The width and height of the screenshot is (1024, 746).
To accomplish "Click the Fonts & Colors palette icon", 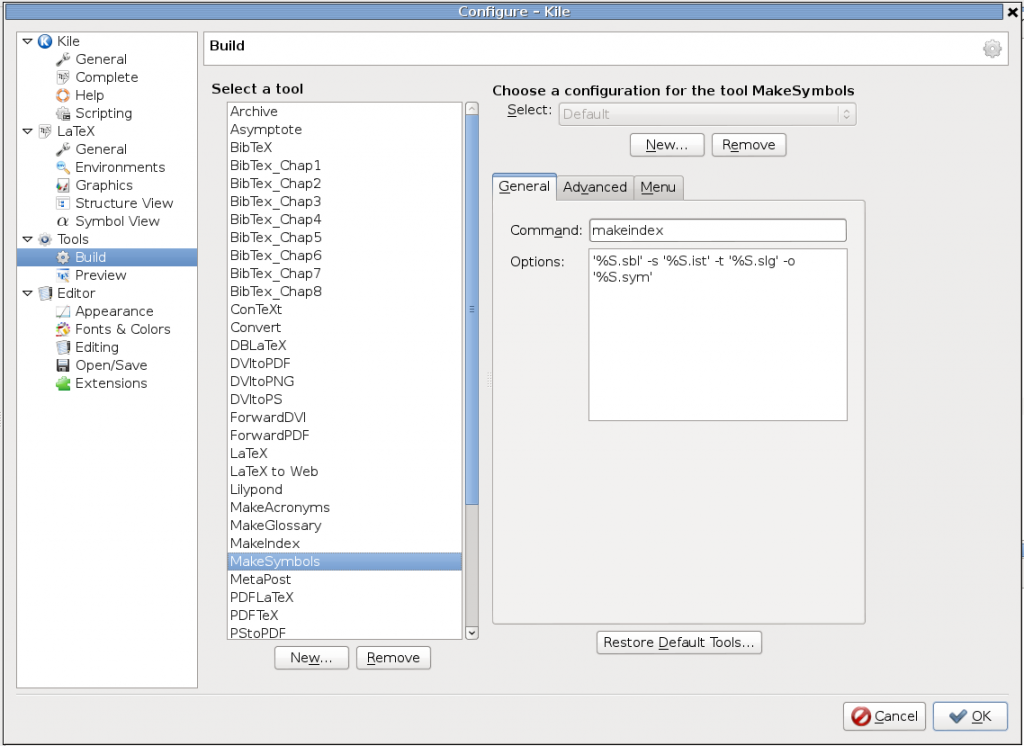I will 63,329.
